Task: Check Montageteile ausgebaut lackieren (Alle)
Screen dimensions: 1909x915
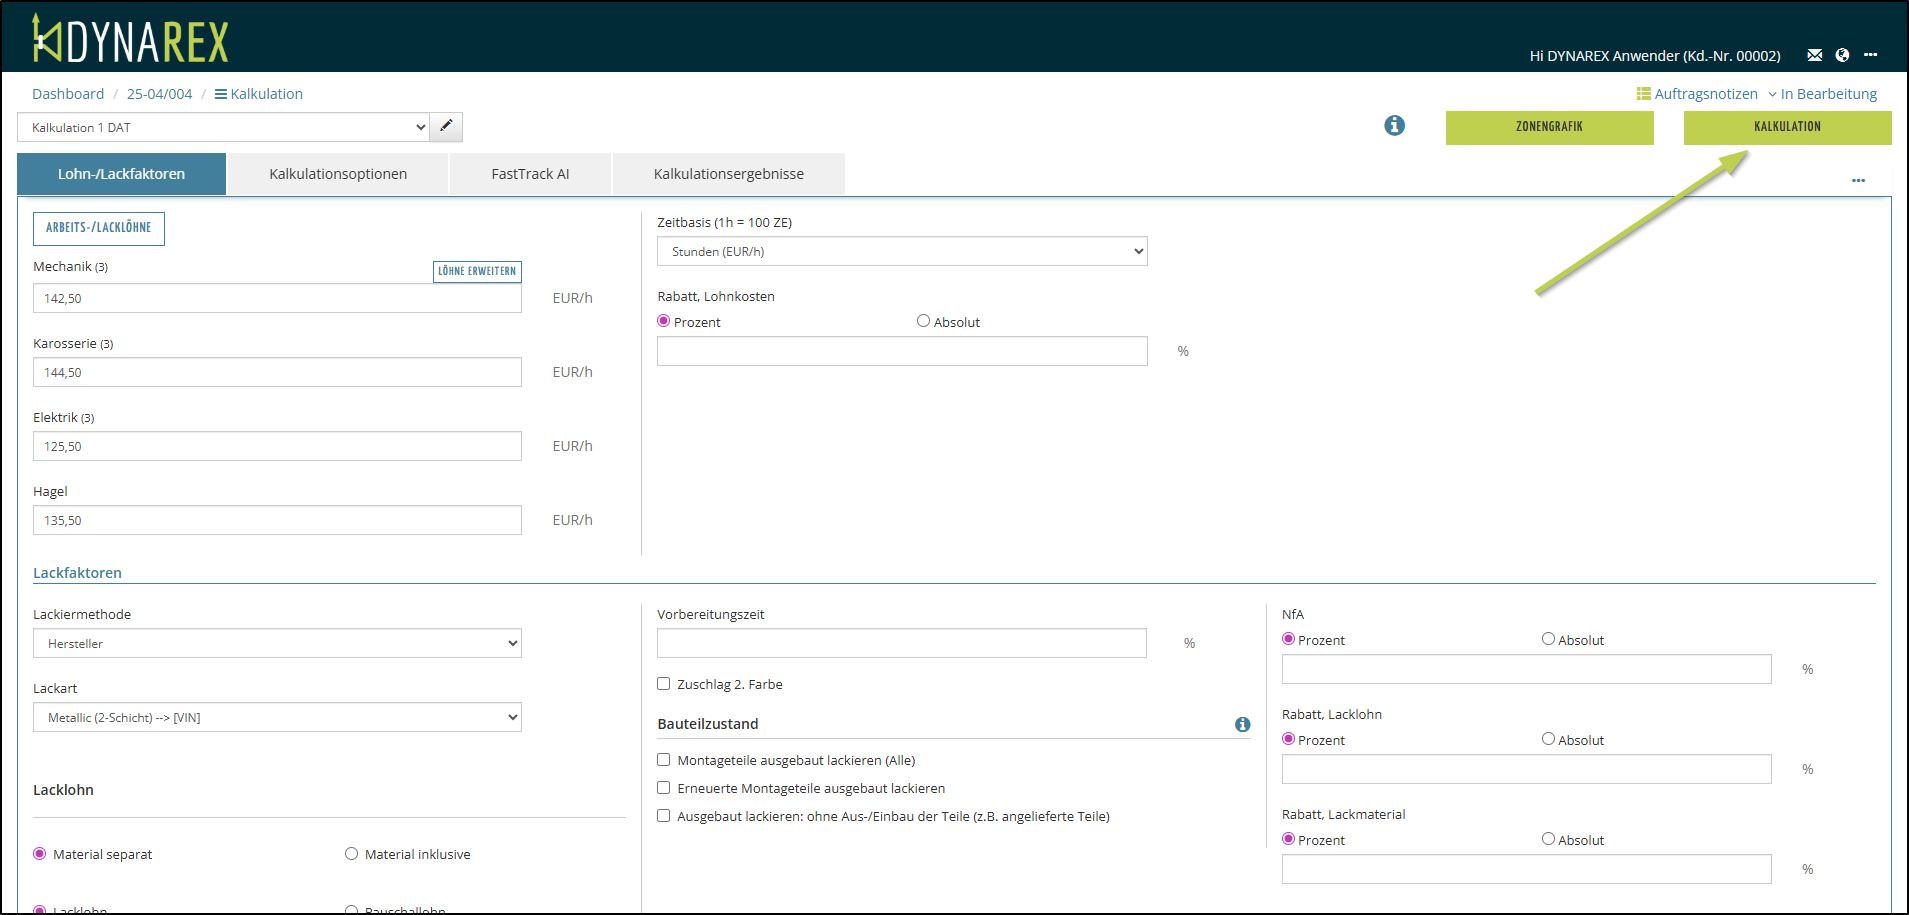Action: click(x=664, y=760)
